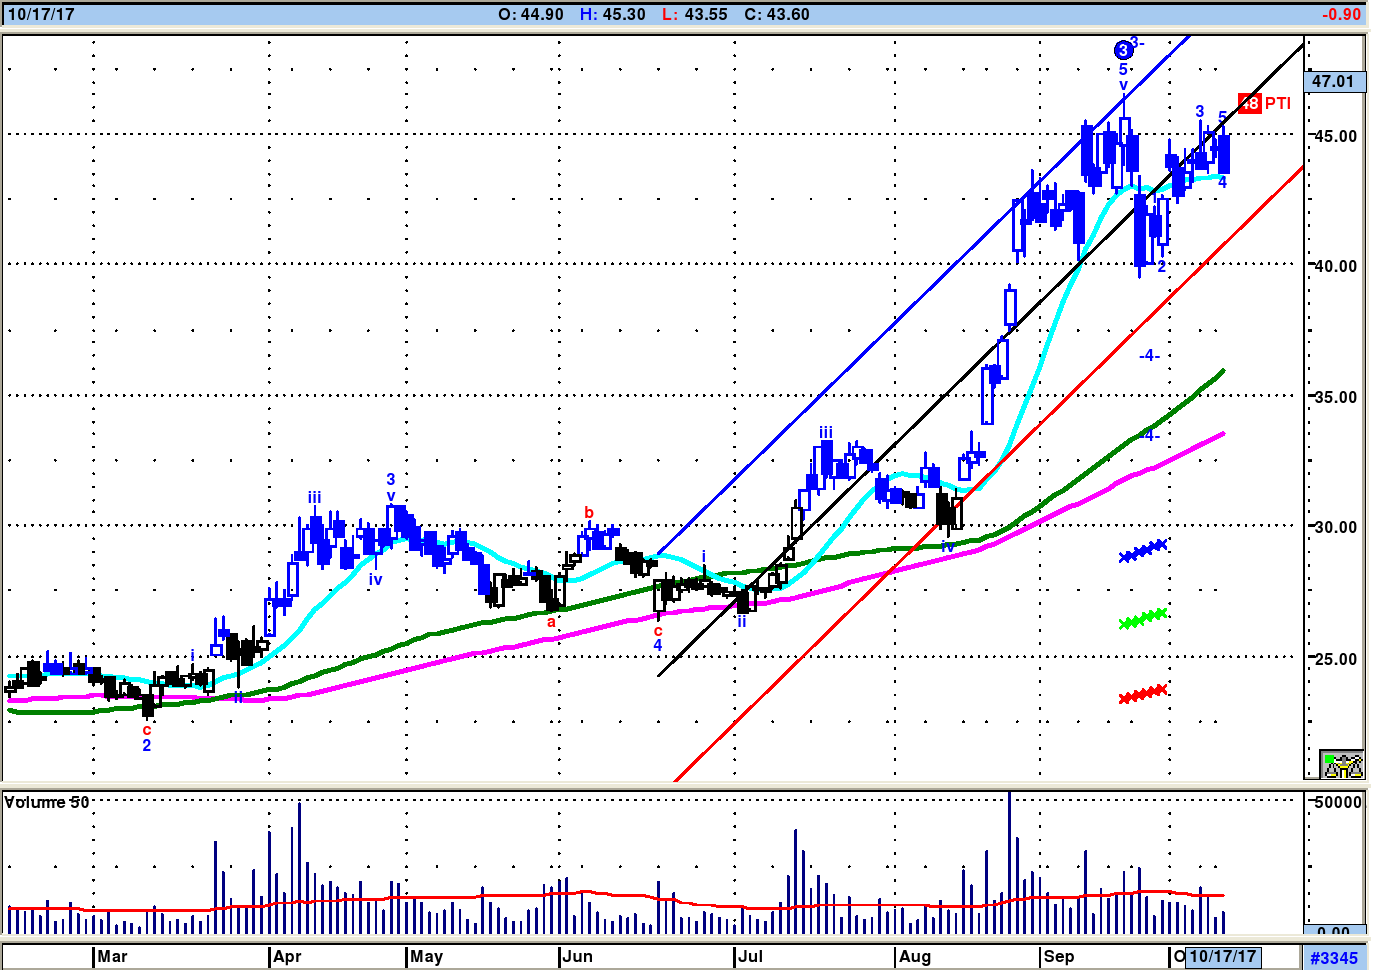Click the closing price C: 43.60
This screenshot has height=970, width=1400.
[777, 14]
